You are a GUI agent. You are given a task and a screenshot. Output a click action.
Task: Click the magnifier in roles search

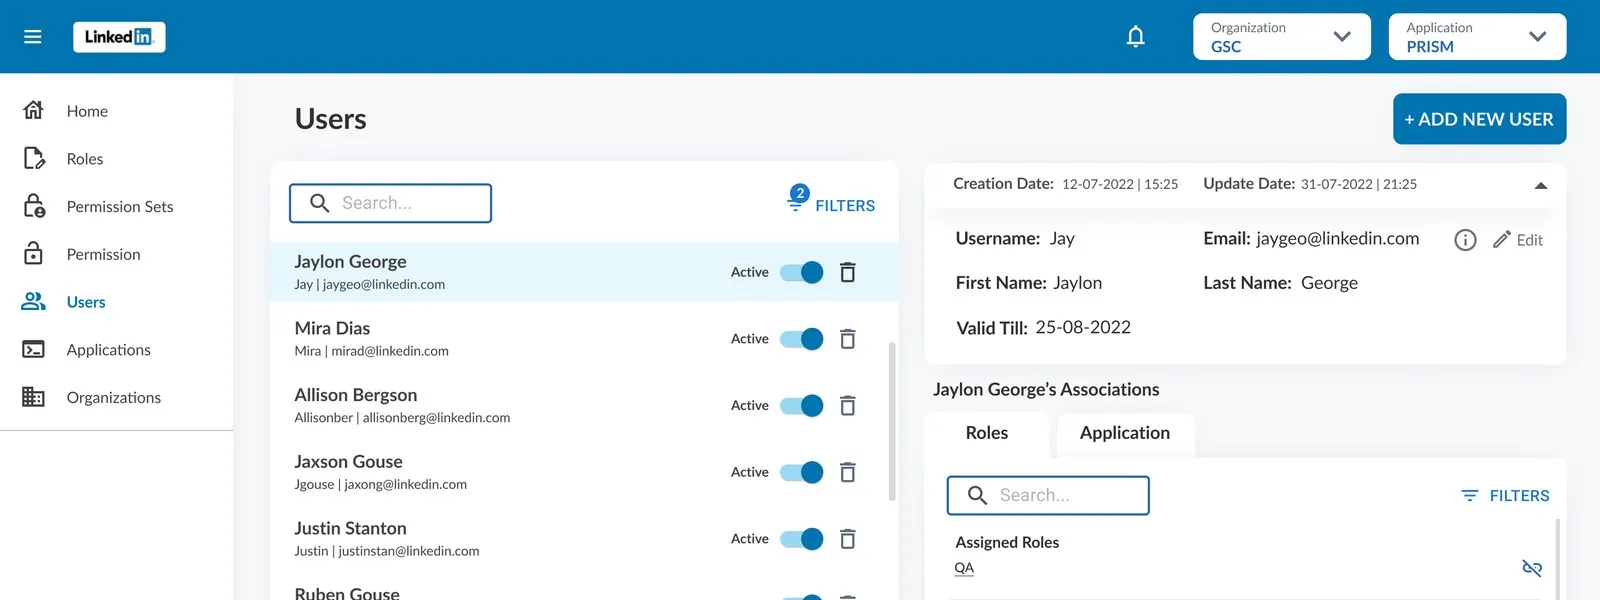click(978, 495)
